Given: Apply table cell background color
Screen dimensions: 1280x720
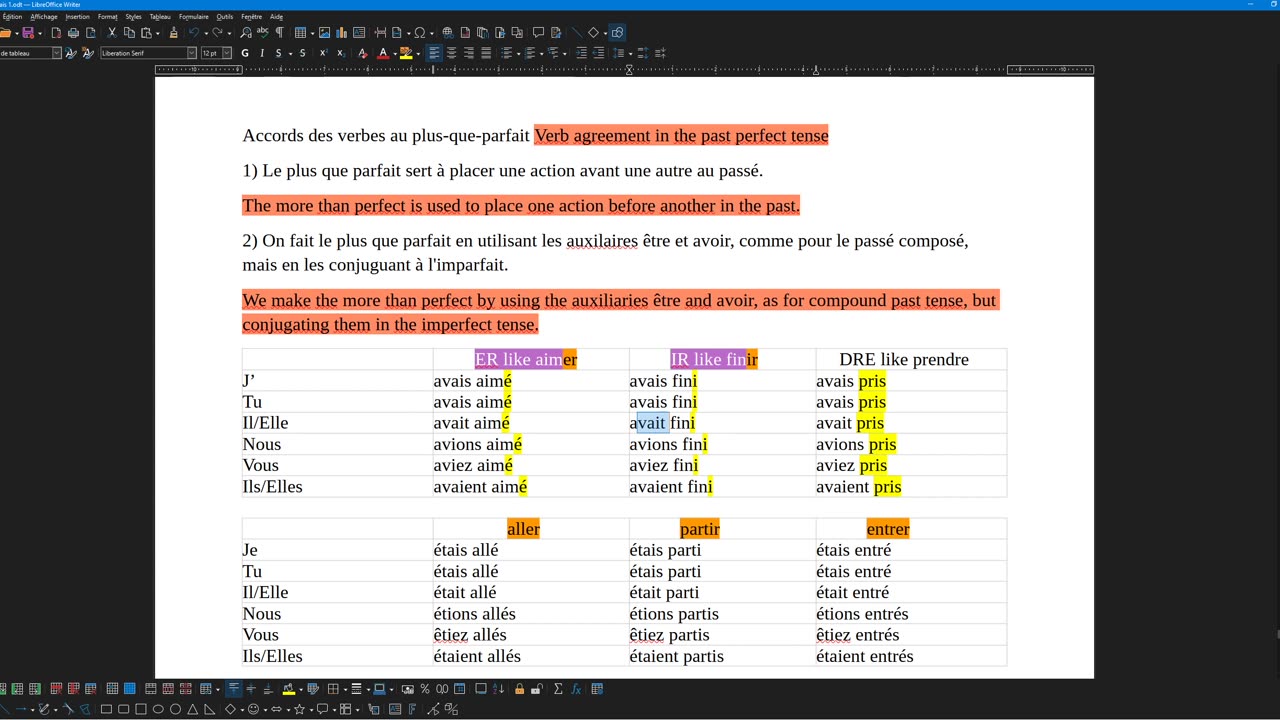Looking at the screenshot, I should pos(287,689).
